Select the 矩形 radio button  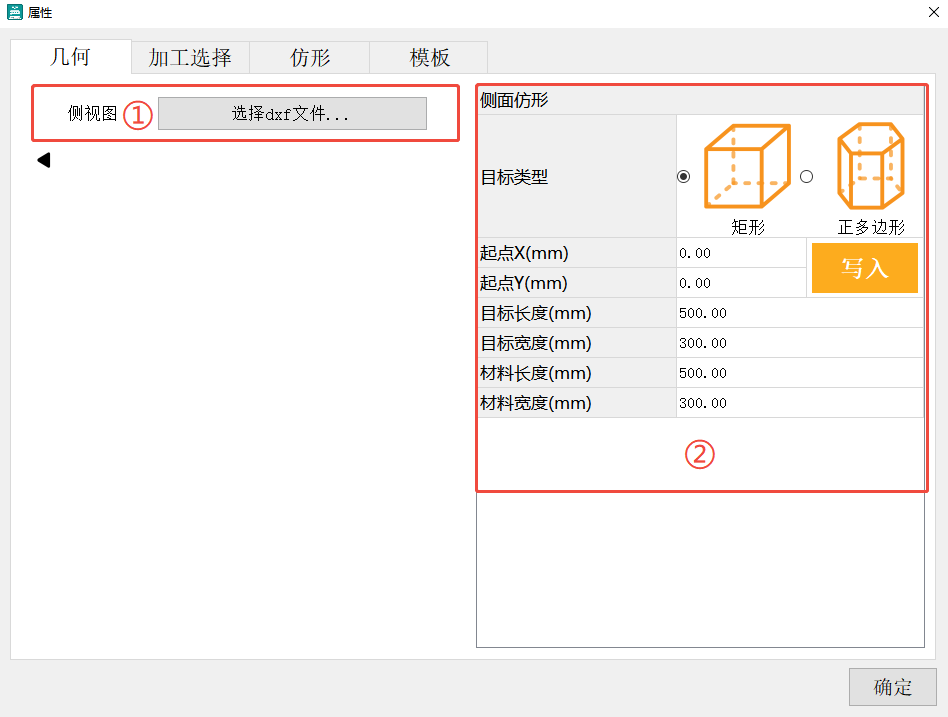684,177
